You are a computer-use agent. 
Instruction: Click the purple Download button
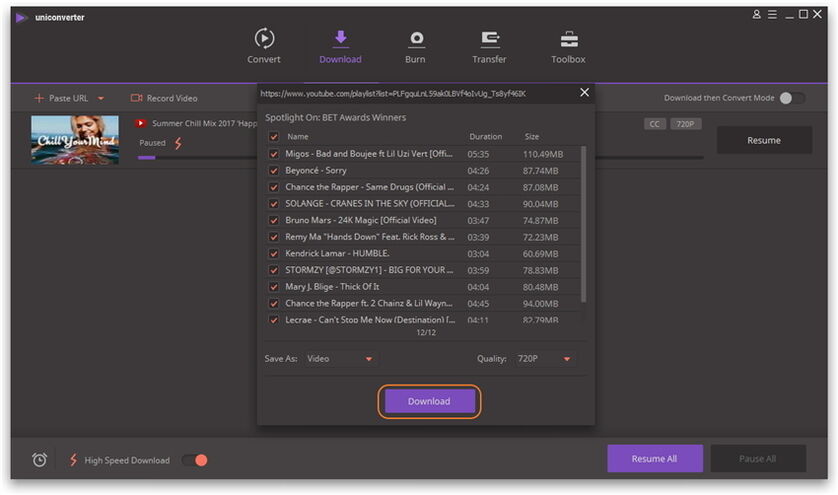pyautogui.click(x=429, y=401)
